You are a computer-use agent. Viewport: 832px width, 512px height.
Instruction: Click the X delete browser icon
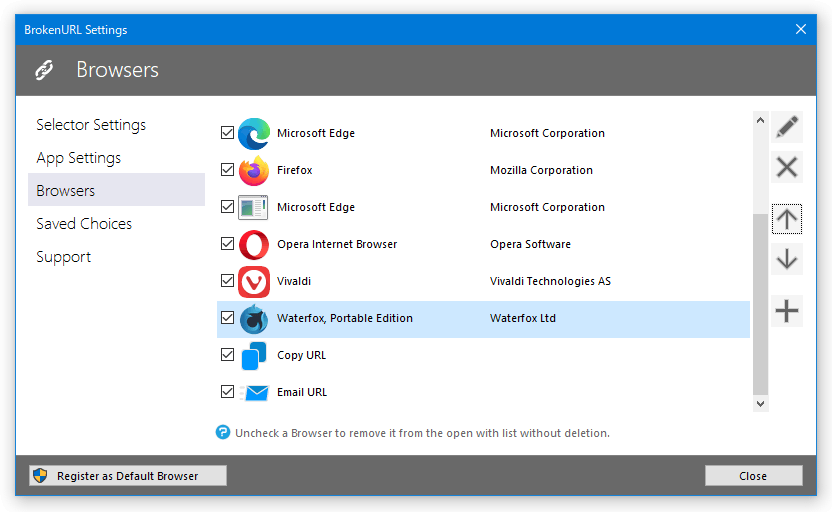786,167
